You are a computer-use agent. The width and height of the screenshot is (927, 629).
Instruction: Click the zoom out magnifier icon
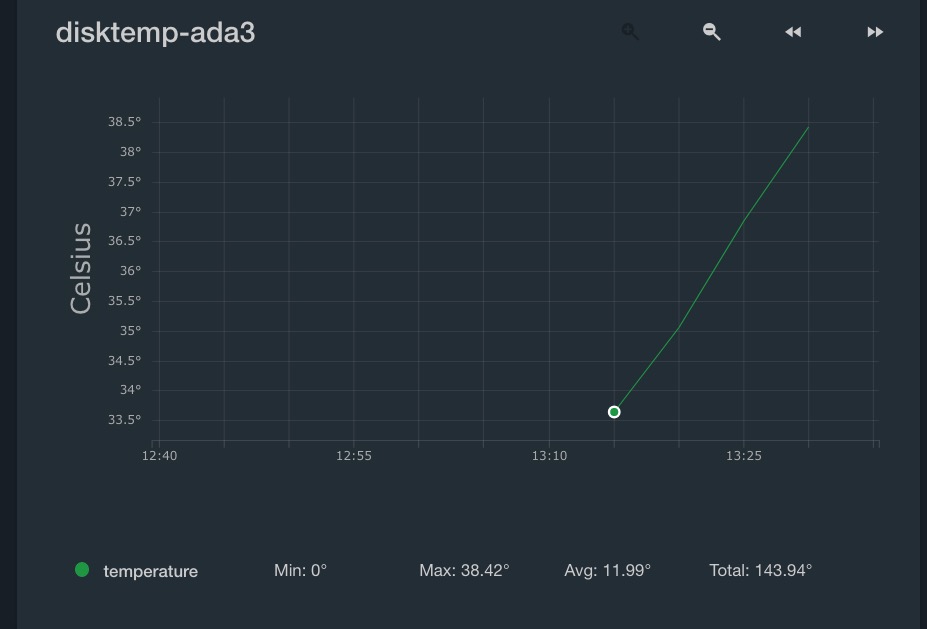point(712,31)
